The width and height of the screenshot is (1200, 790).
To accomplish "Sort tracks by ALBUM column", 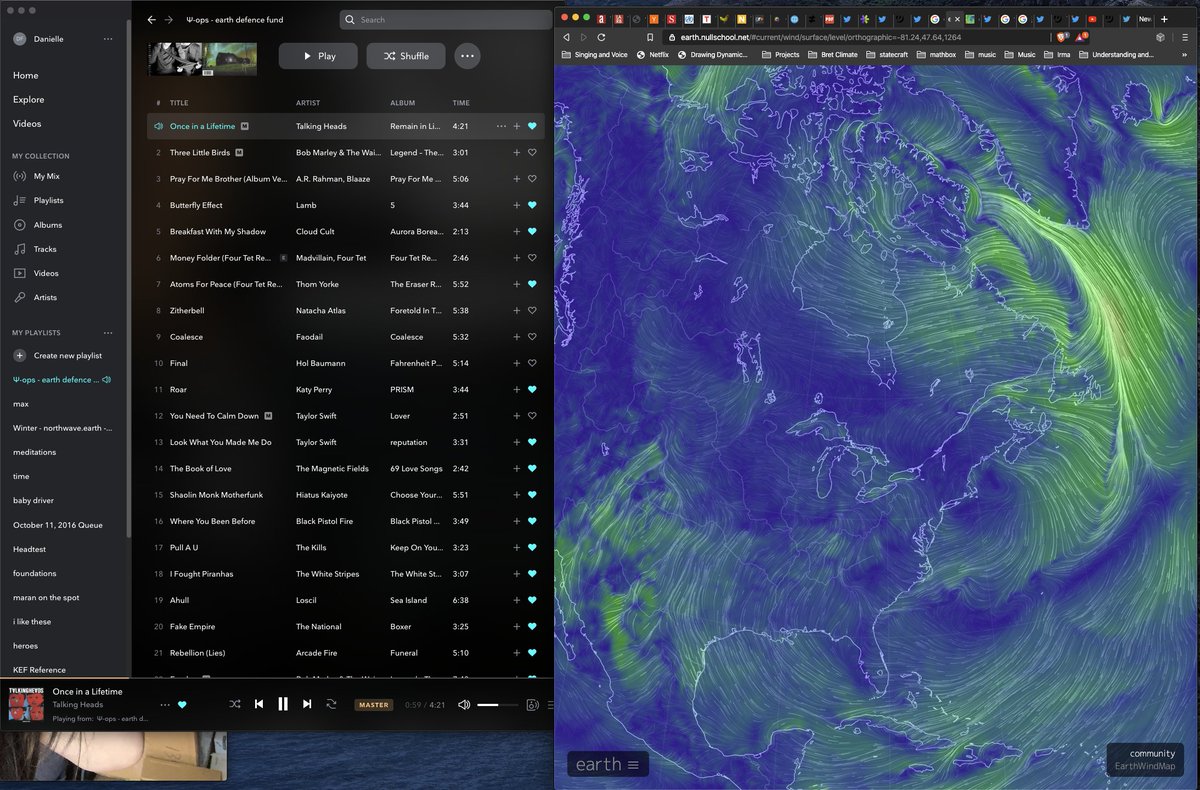I will pos(402,103).
